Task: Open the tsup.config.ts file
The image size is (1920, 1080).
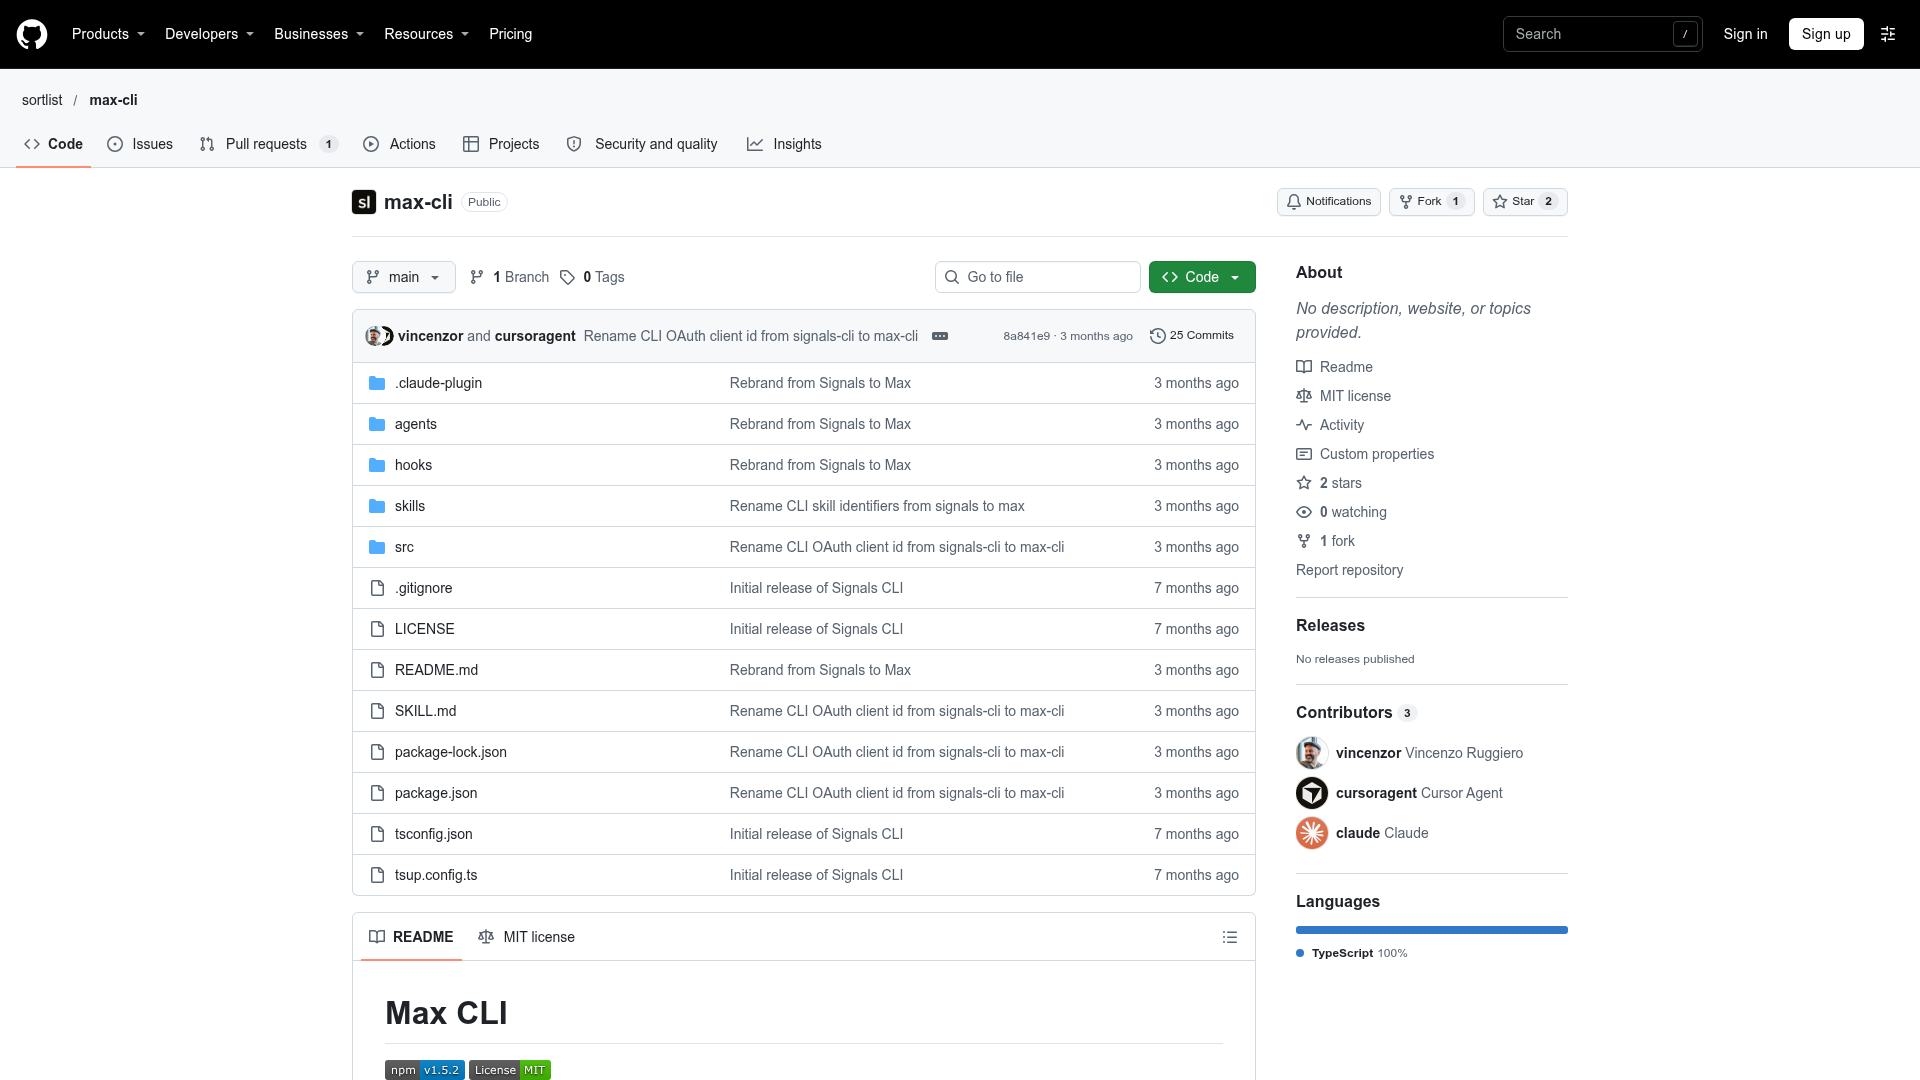Action: pos(436,875)
